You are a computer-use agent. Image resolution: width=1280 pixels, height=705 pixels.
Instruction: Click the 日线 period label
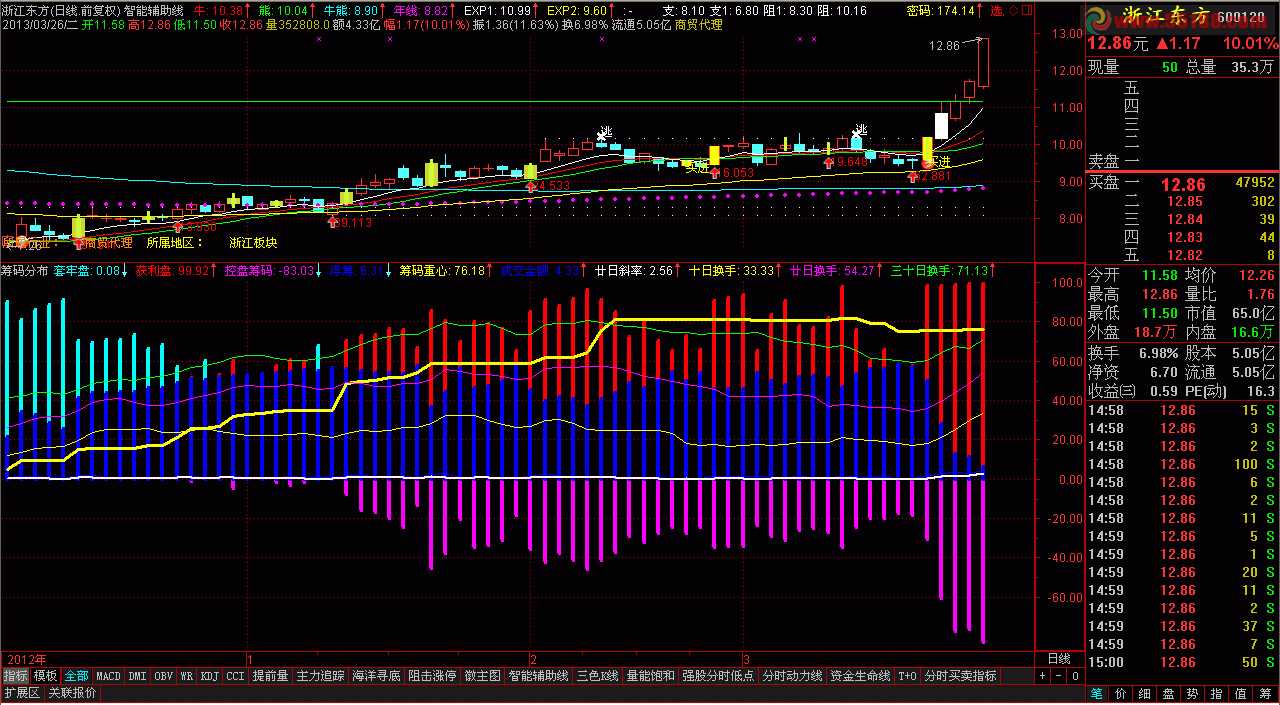(x=1058, y=659)
